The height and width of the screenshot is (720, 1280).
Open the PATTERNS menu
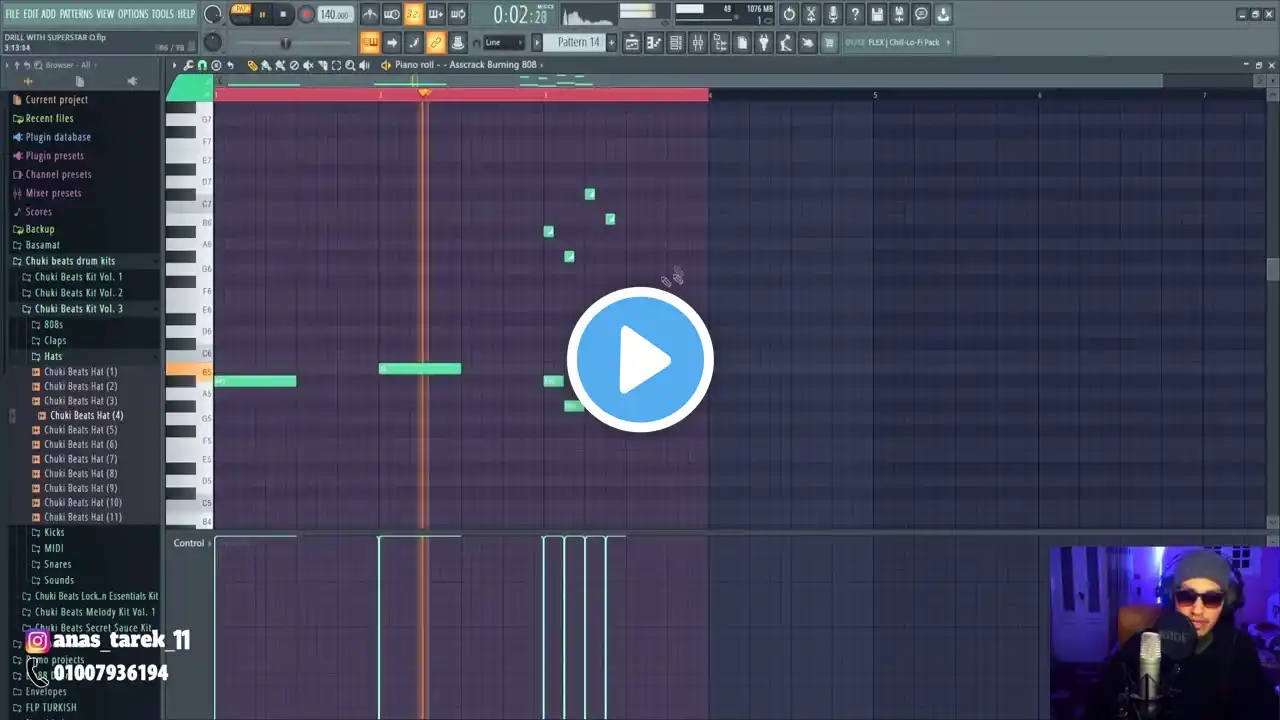click(x=76, y=14)
